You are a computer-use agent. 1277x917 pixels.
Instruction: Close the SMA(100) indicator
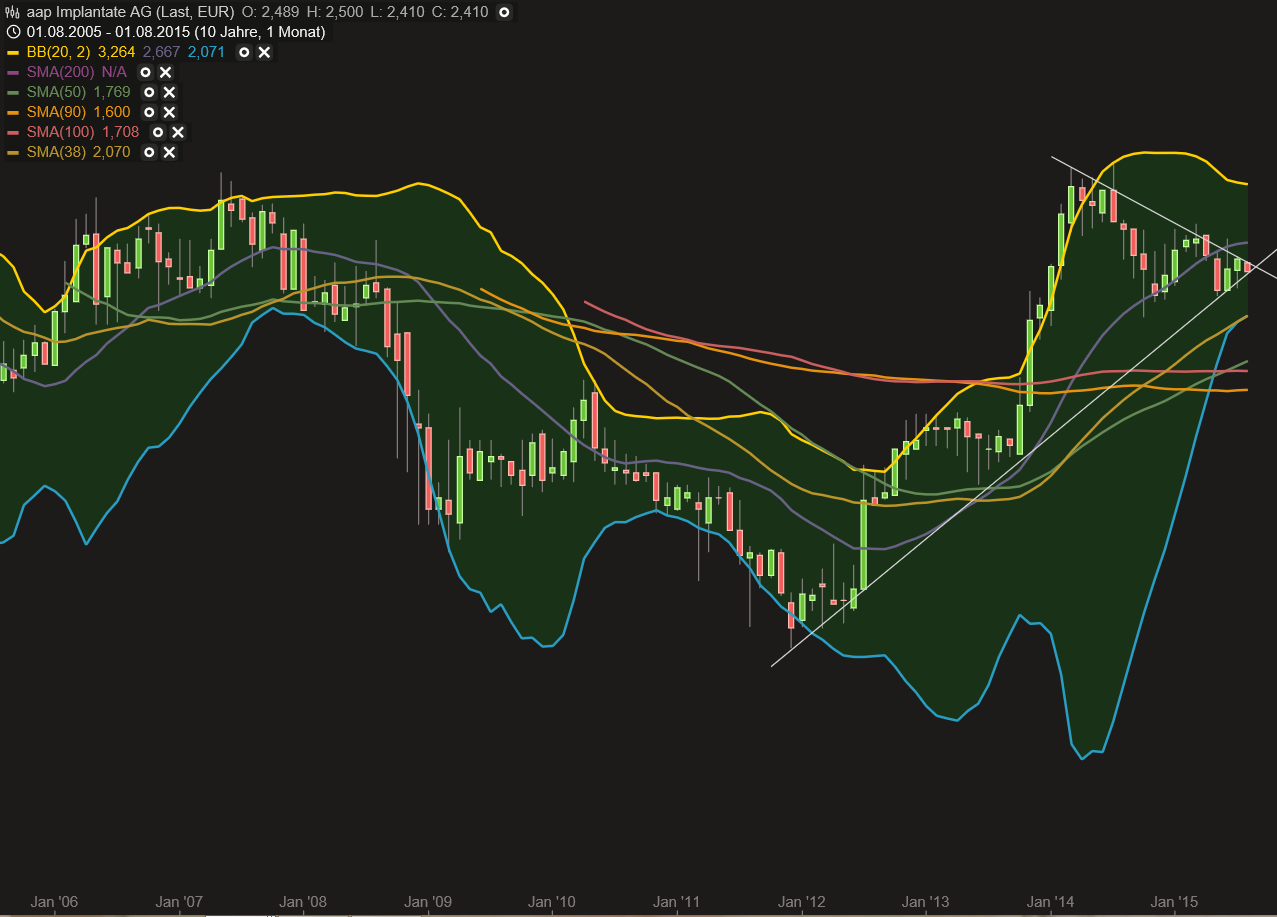(x=178, y=132)
